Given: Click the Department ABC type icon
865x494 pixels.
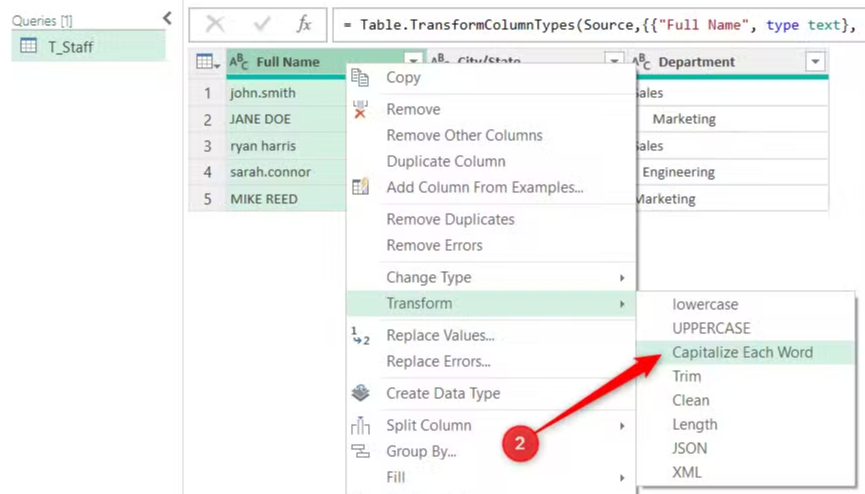Looking at the screenshot, I should [641, 61].
